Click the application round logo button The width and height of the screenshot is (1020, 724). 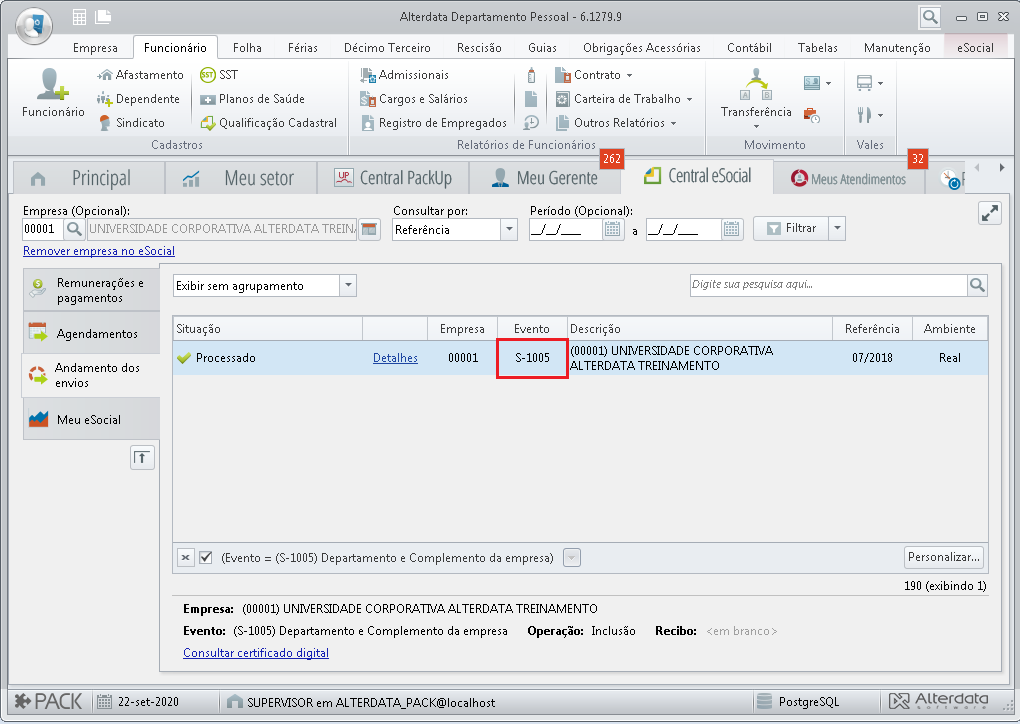point(34,26)
